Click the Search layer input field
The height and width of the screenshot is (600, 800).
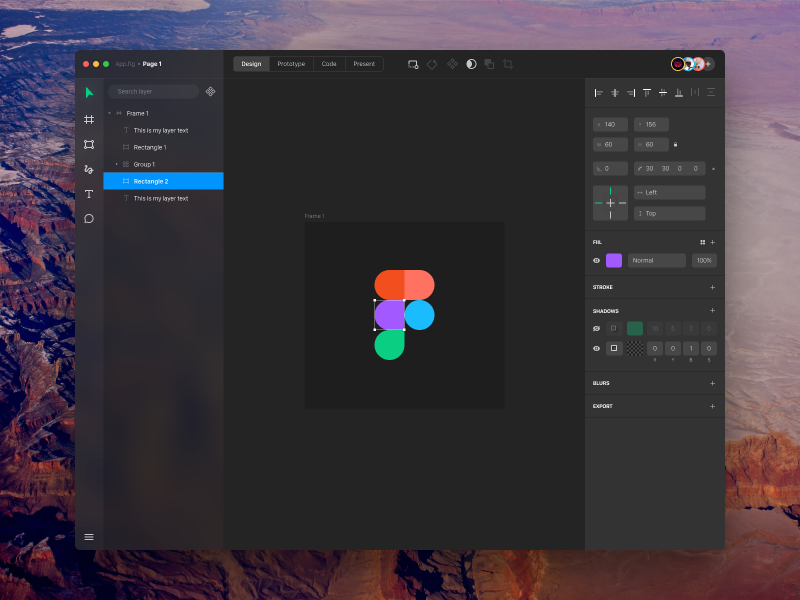click(x=154, y=91)
